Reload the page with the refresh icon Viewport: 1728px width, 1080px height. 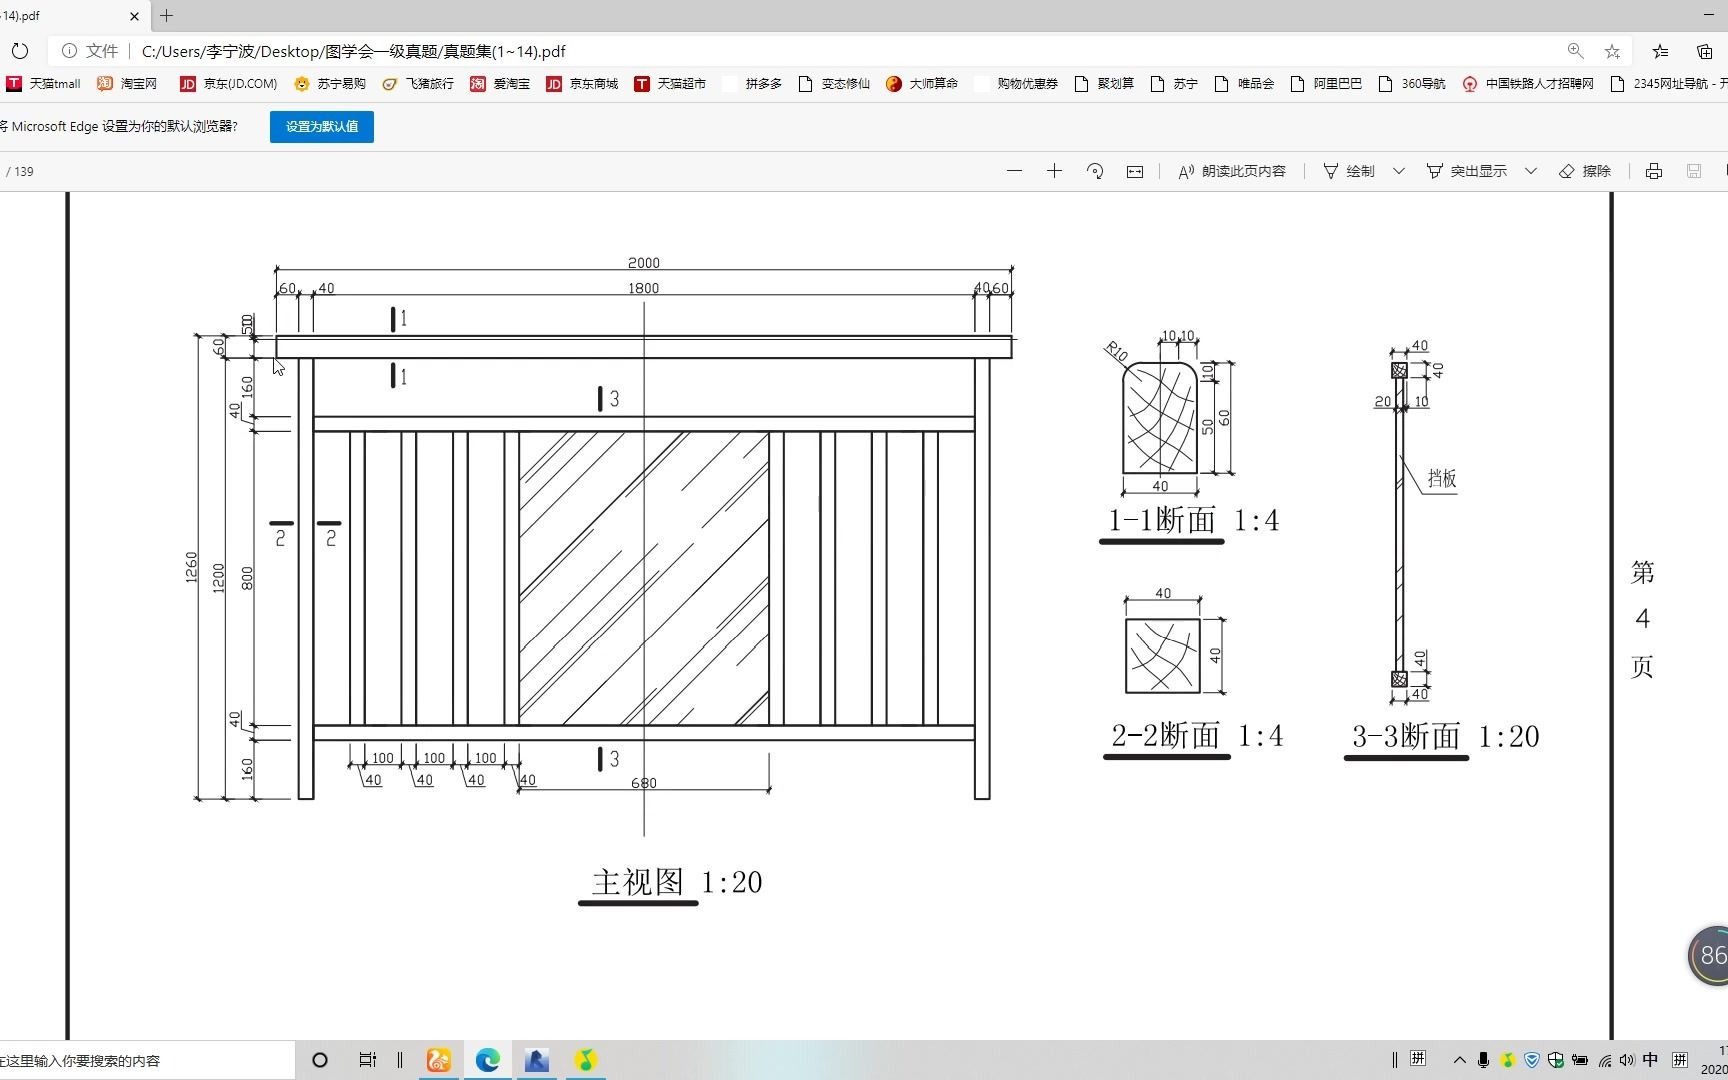tap(19, 51)
